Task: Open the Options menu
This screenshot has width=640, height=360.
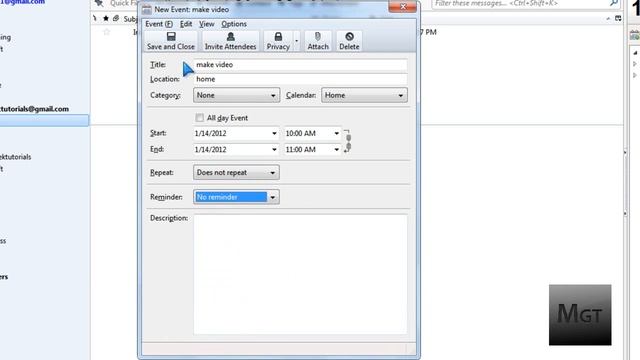Action: point(234,24)
